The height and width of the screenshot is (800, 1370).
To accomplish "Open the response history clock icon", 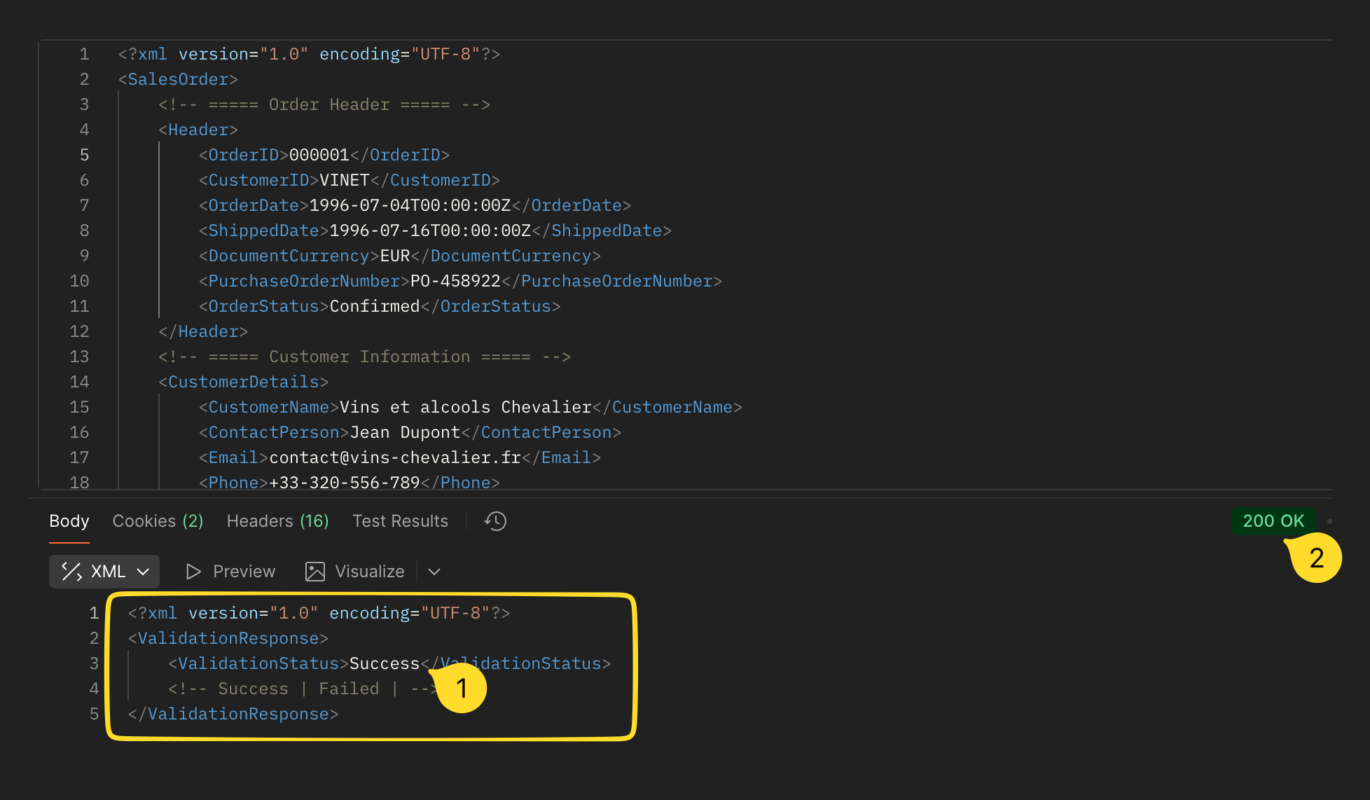I will tap(495, 521).
